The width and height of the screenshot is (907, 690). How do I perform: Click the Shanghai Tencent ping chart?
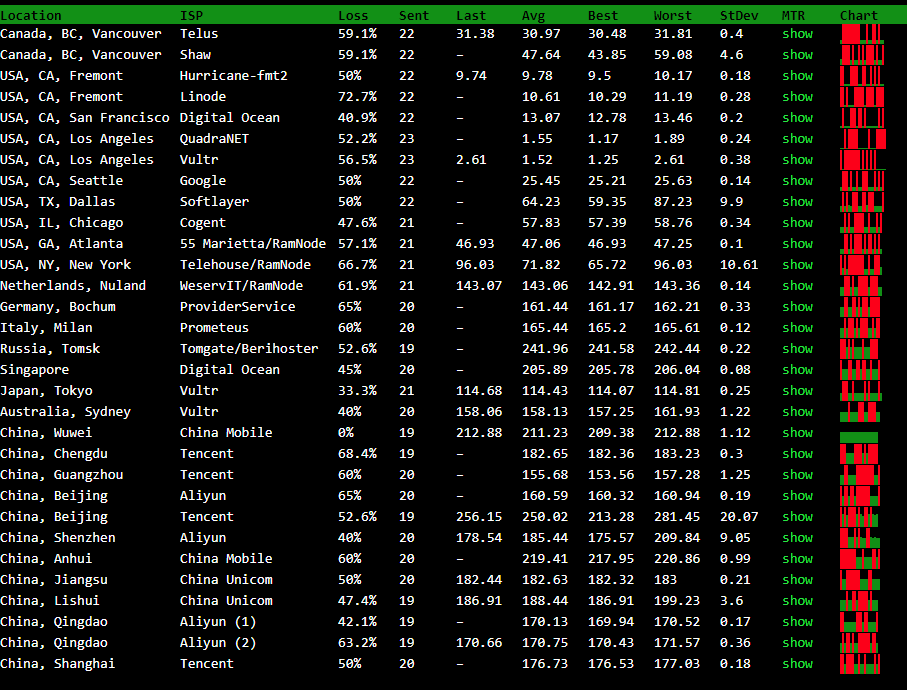[860, 663]
